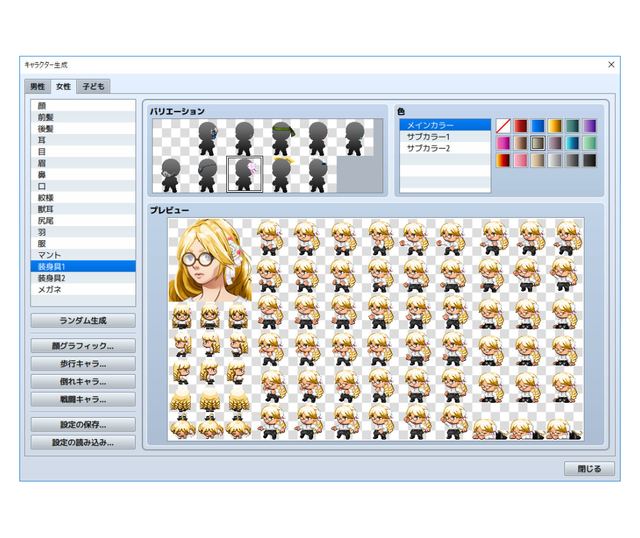Image resolution: width=640 pixels, height=538 pixels.
Task: Pick the golden yellow color swatch
Action: (x=555, y=126)
